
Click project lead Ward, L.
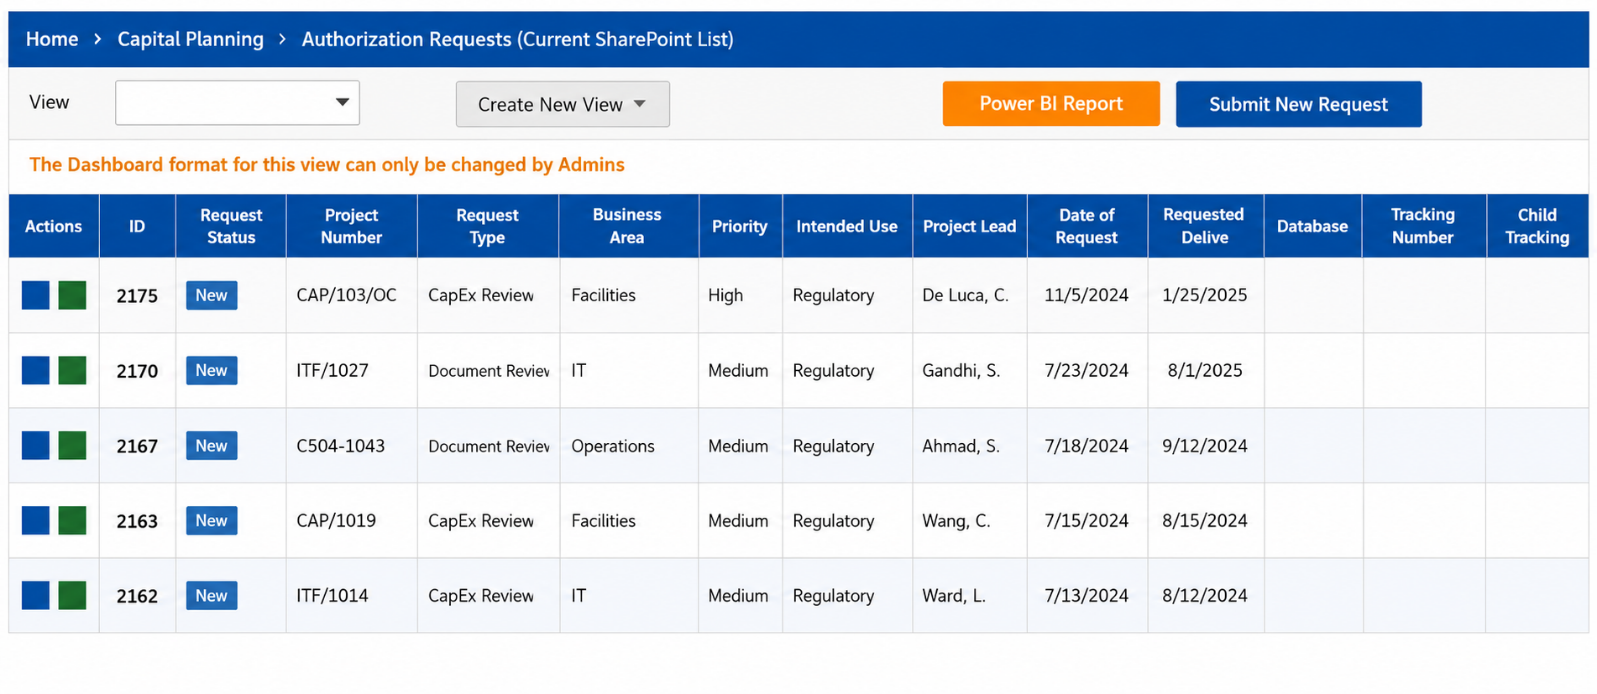(x=954, y=596)
